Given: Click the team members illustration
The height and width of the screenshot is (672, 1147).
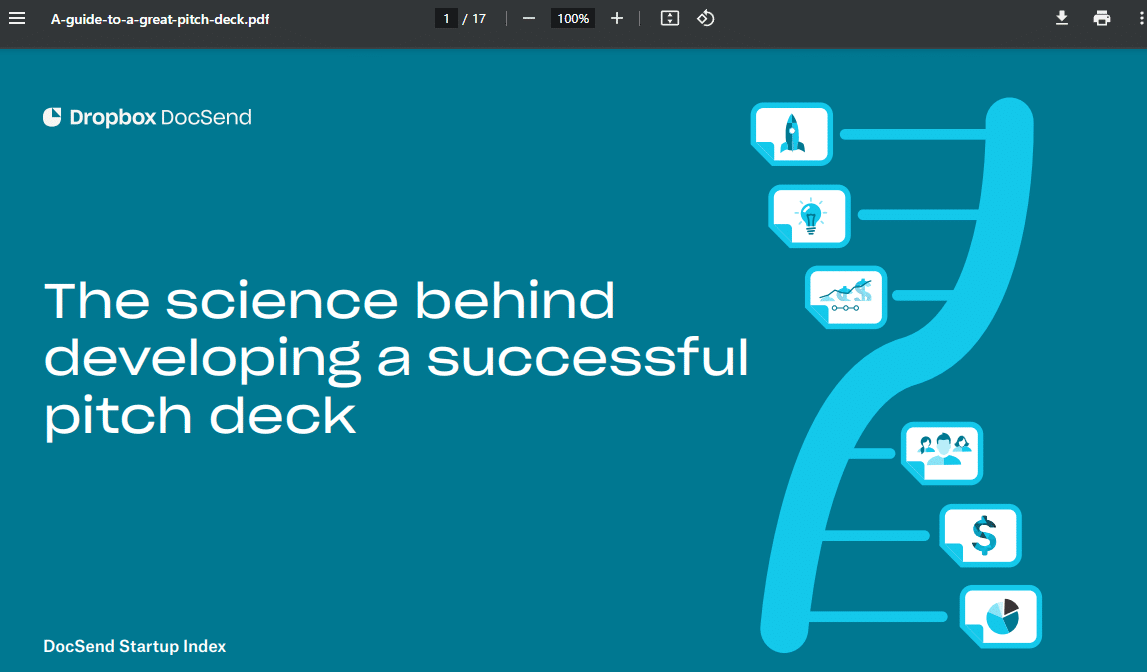Looking at the screenshot, I should coord(942,453).
